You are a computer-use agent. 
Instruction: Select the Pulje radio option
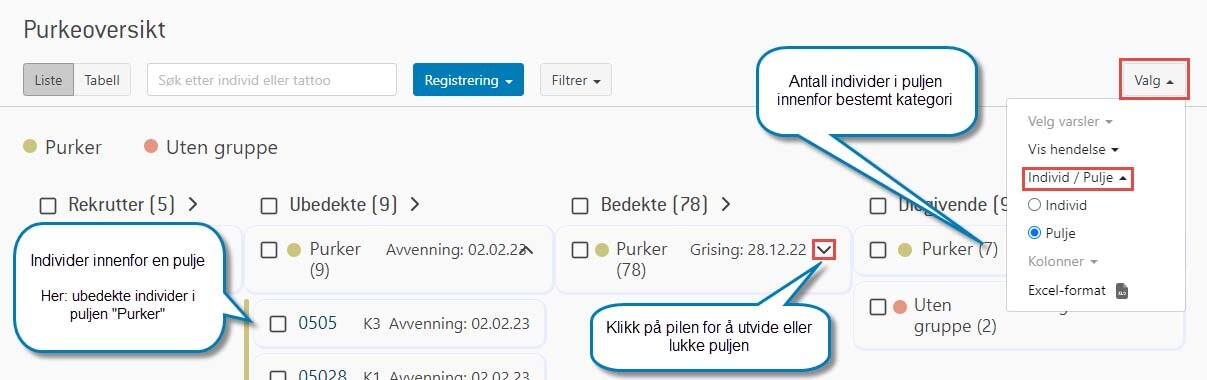point(1035,233)
